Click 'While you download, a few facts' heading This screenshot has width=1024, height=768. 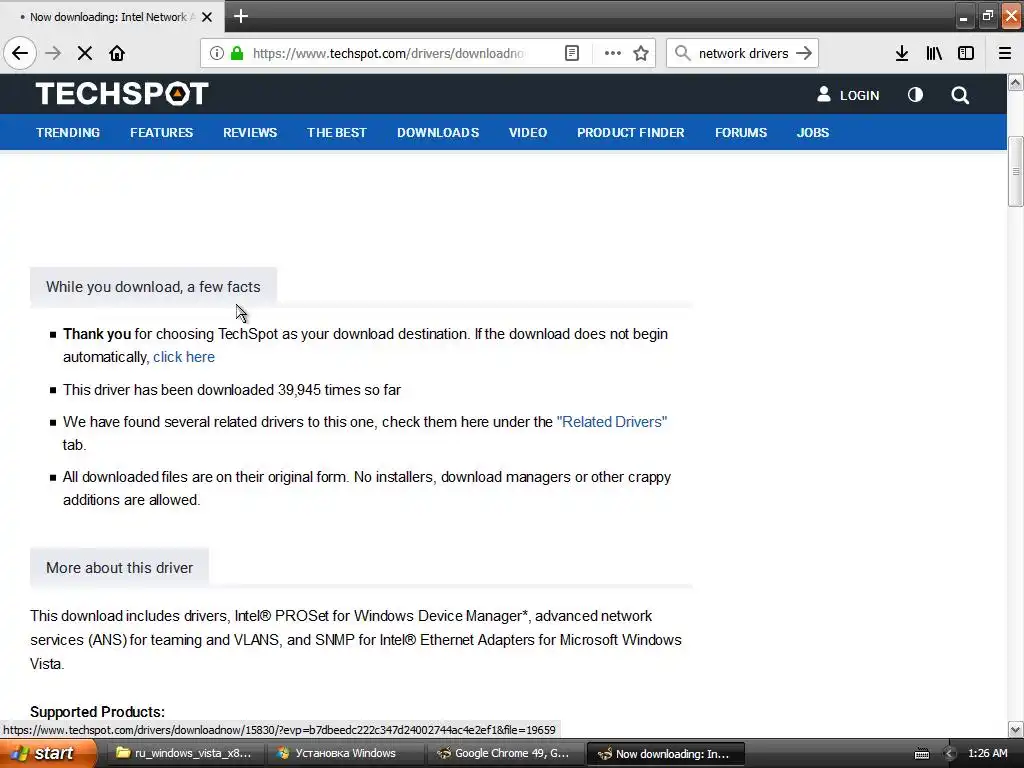click(153, 287)
